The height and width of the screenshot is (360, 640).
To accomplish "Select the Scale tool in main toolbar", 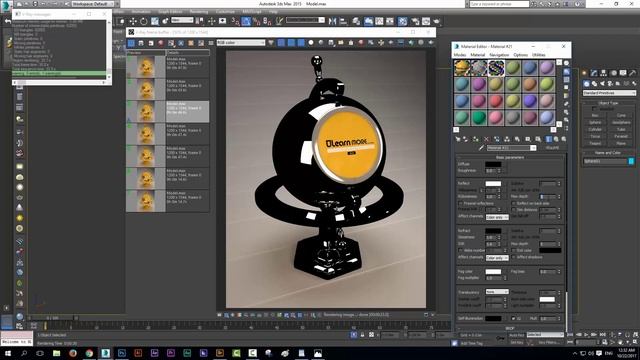I will [155, 21].
